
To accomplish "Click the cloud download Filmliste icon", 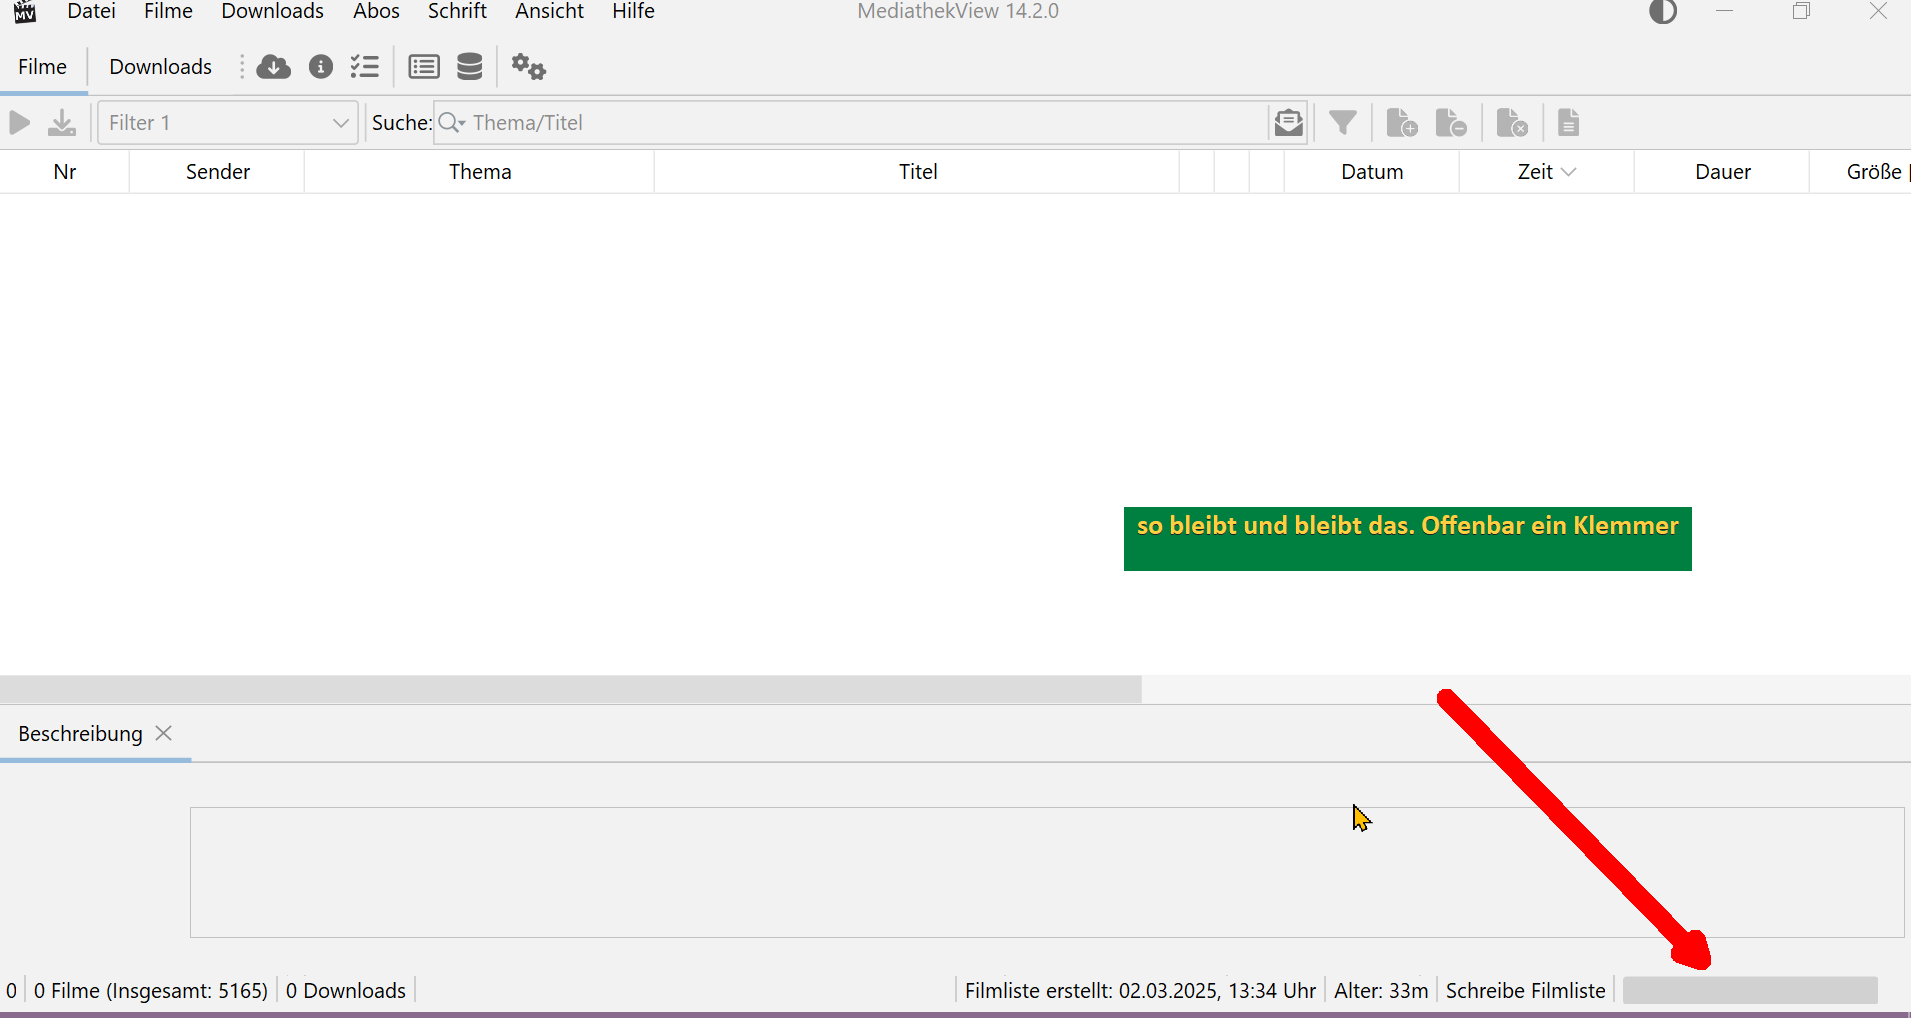I will point(273,67).
